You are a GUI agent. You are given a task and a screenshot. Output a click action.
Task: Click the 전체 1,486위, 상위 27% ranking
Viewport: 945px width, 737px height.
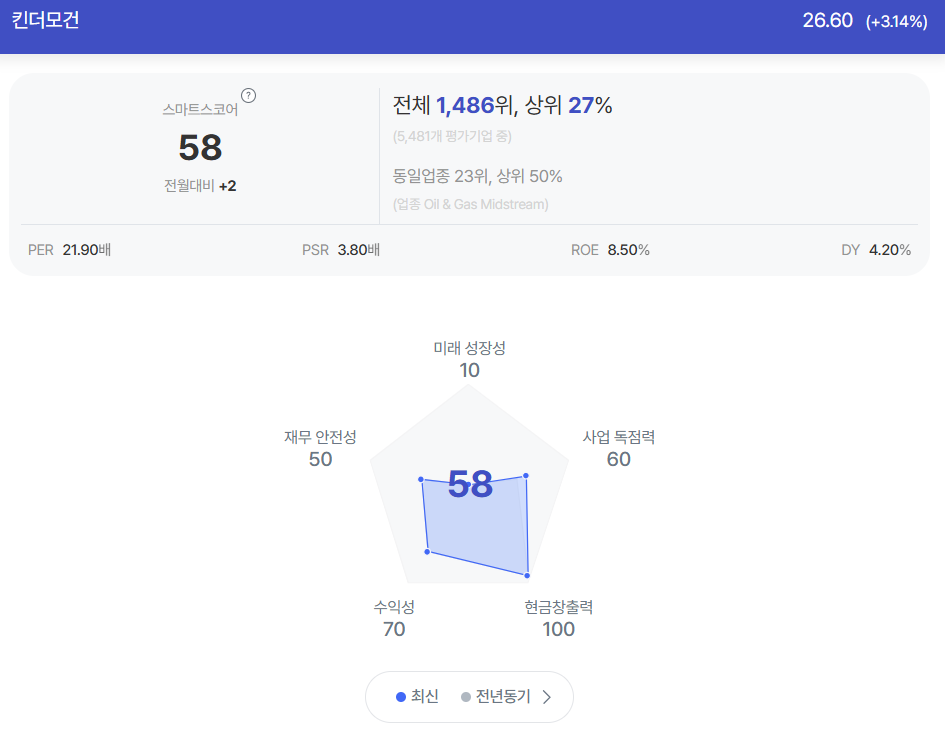[x=503, y=105]
